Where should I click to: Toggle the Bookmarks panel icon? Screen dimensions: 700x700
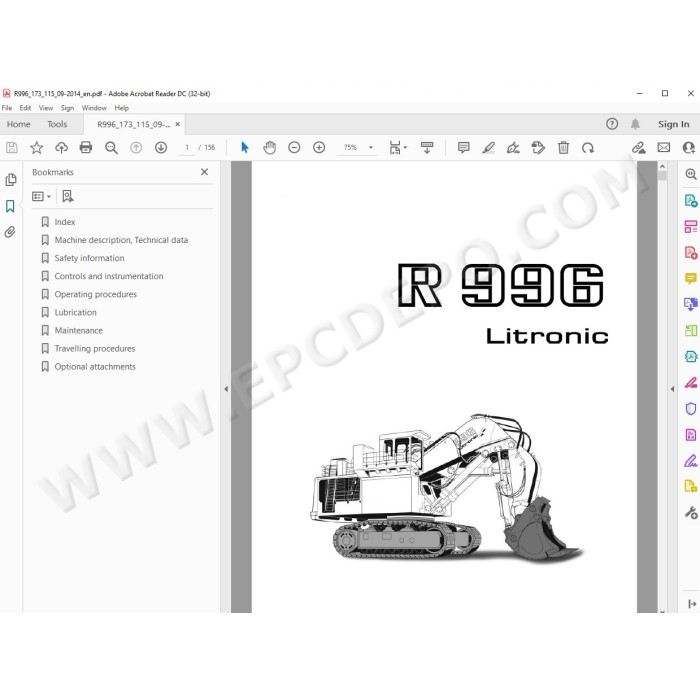[10, 206]
